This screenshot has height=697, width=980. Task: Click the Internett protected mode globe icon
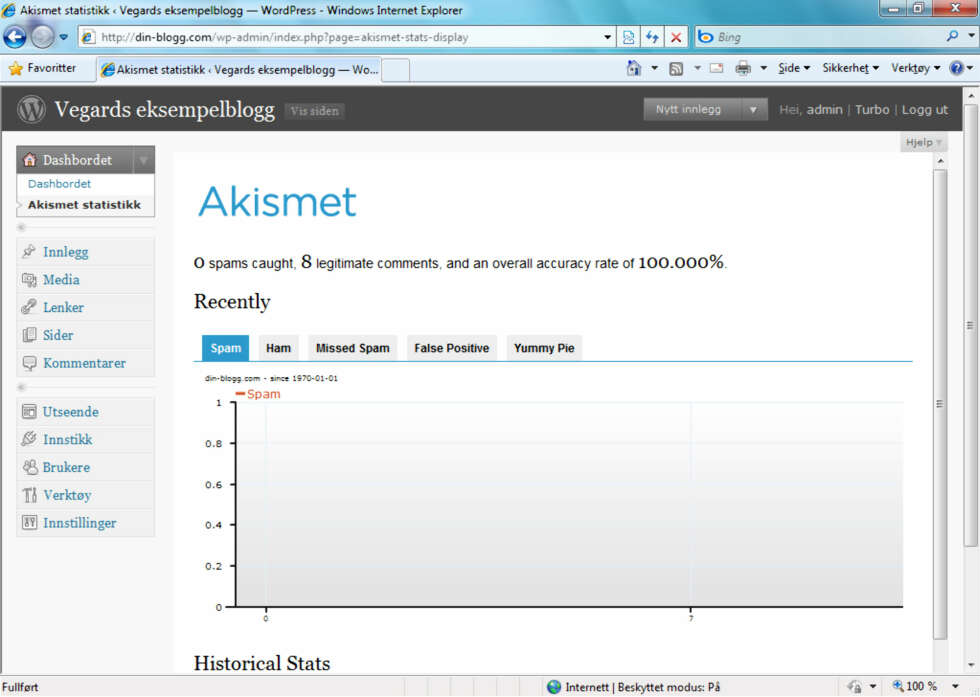[x=554, y=687]
